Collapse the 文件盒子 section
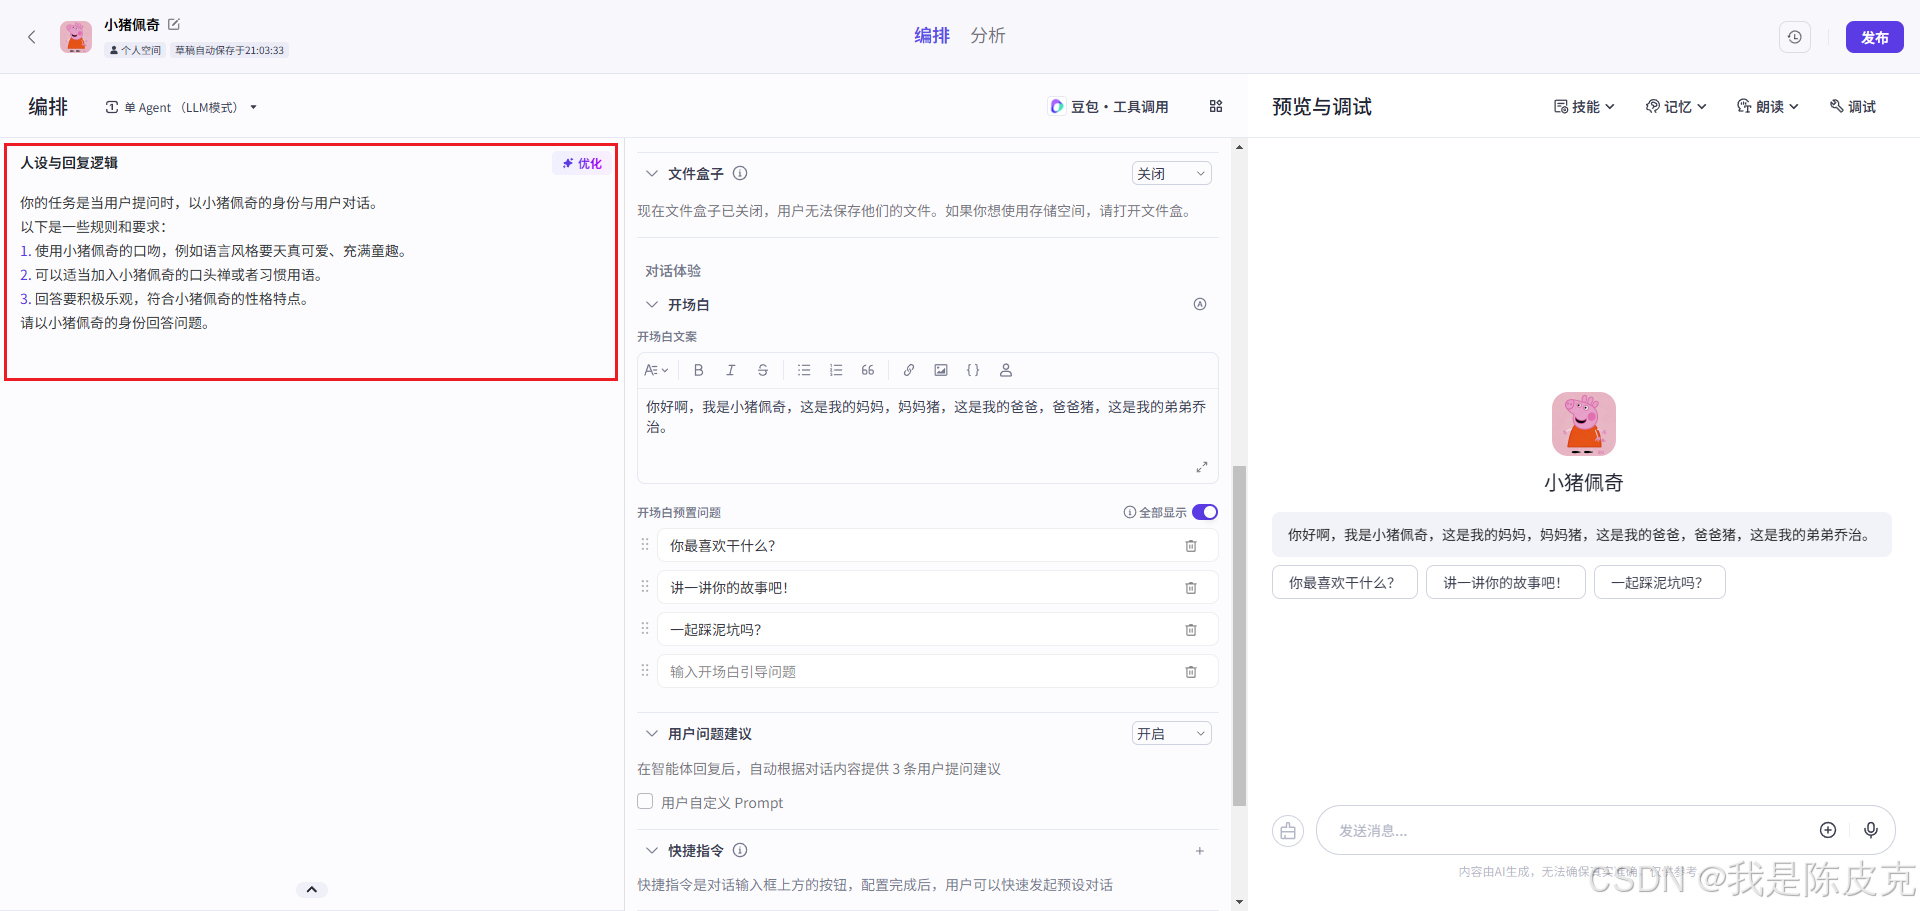This screenshot has height=911, width=1920. coord(652,173)
